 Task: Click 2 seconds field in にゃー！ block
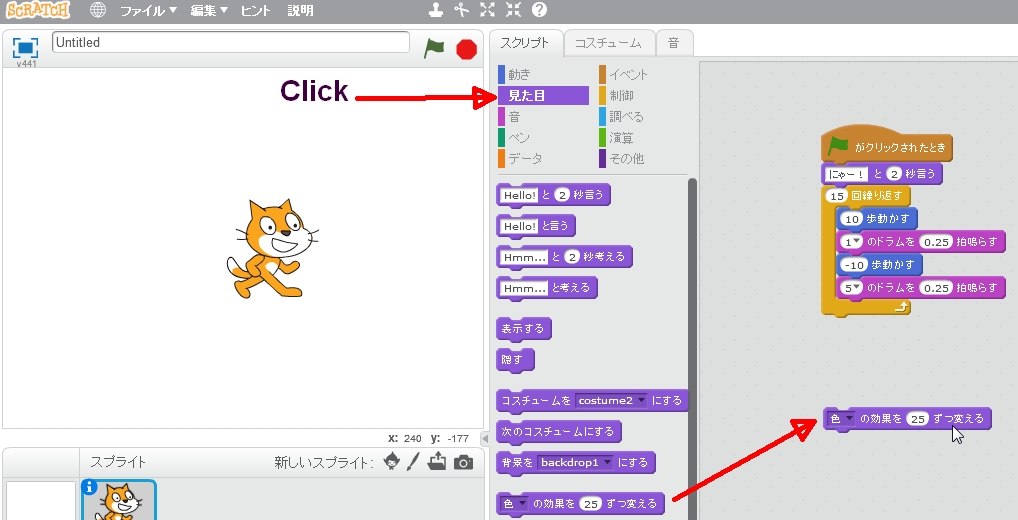click(893, 174)
